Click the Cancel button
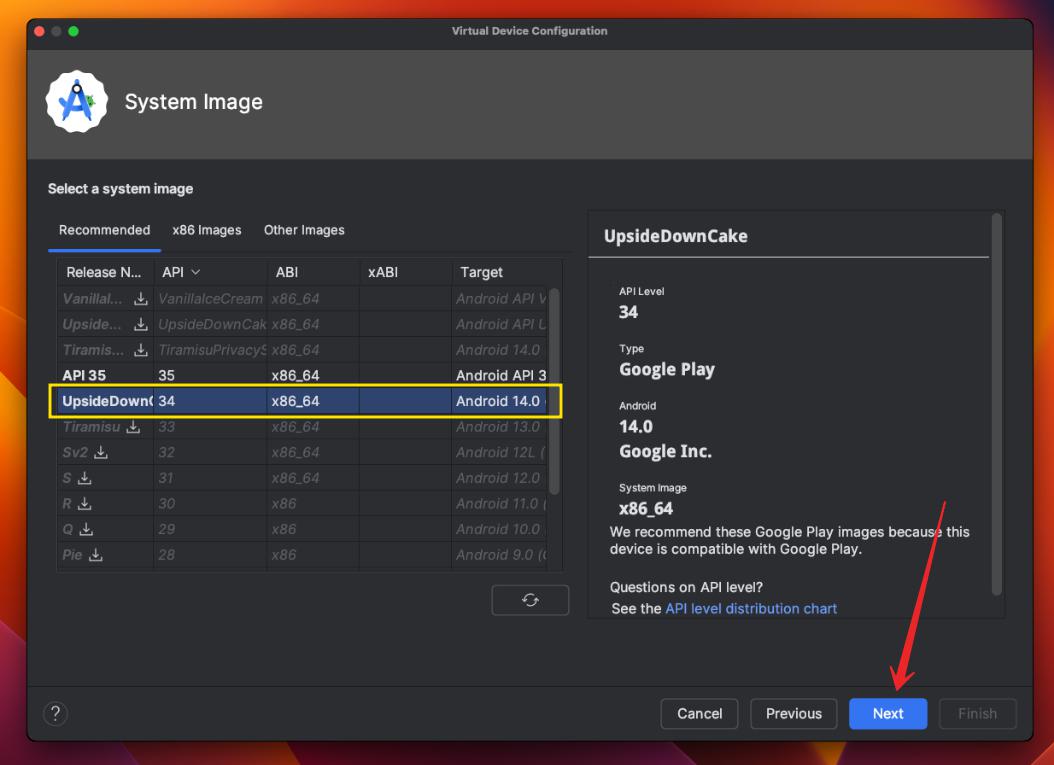Screen dimensions: 1054x765 [699, 713]
